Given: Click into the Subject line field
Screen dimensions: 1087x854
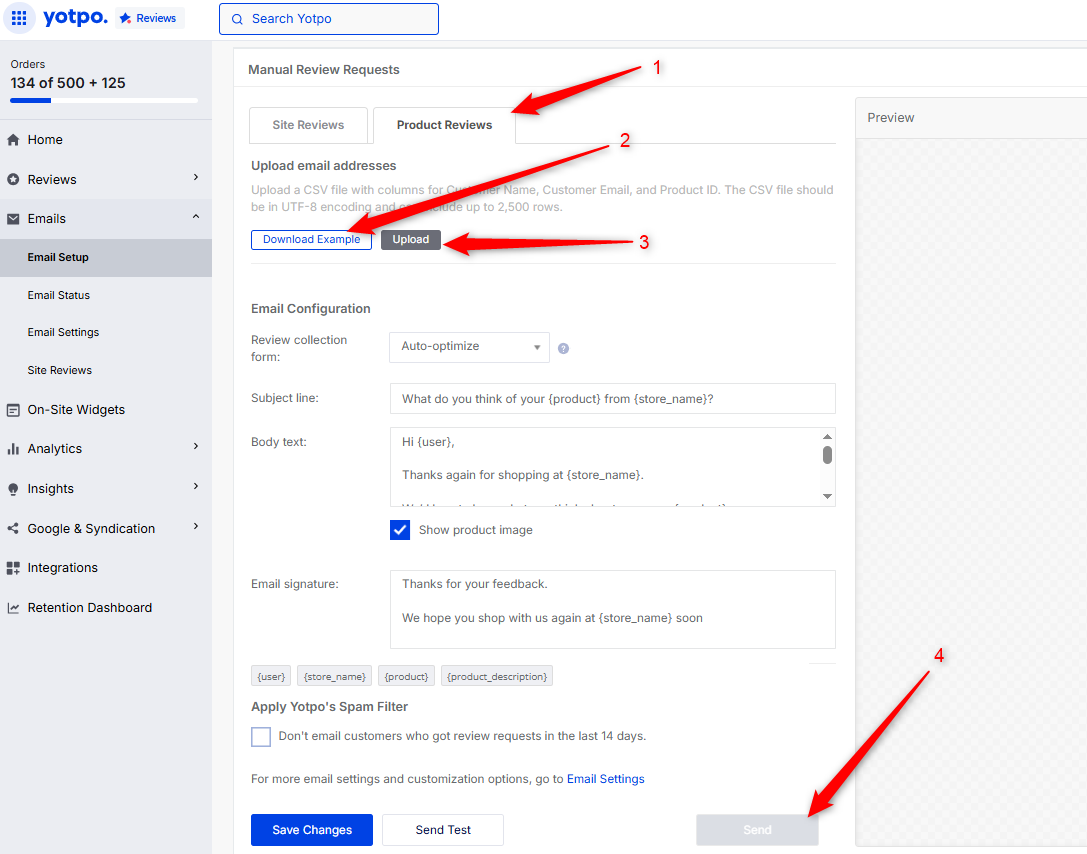Looking at the screenshot, I should click(x=613, y=399).
